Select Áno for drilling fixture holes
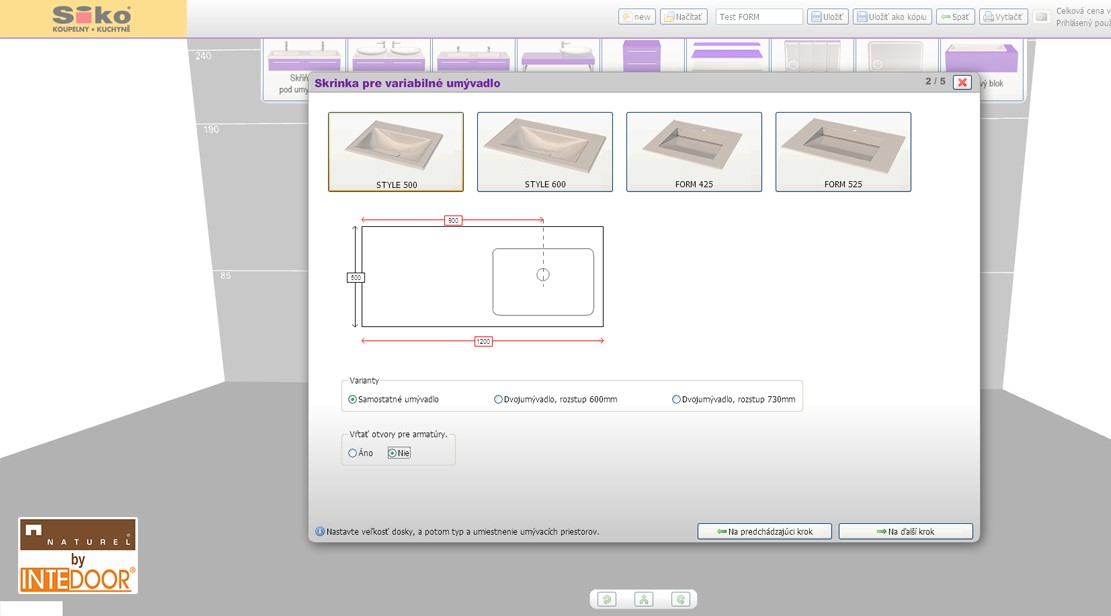This screenshot has height=616, width=1111. [353, 453]
